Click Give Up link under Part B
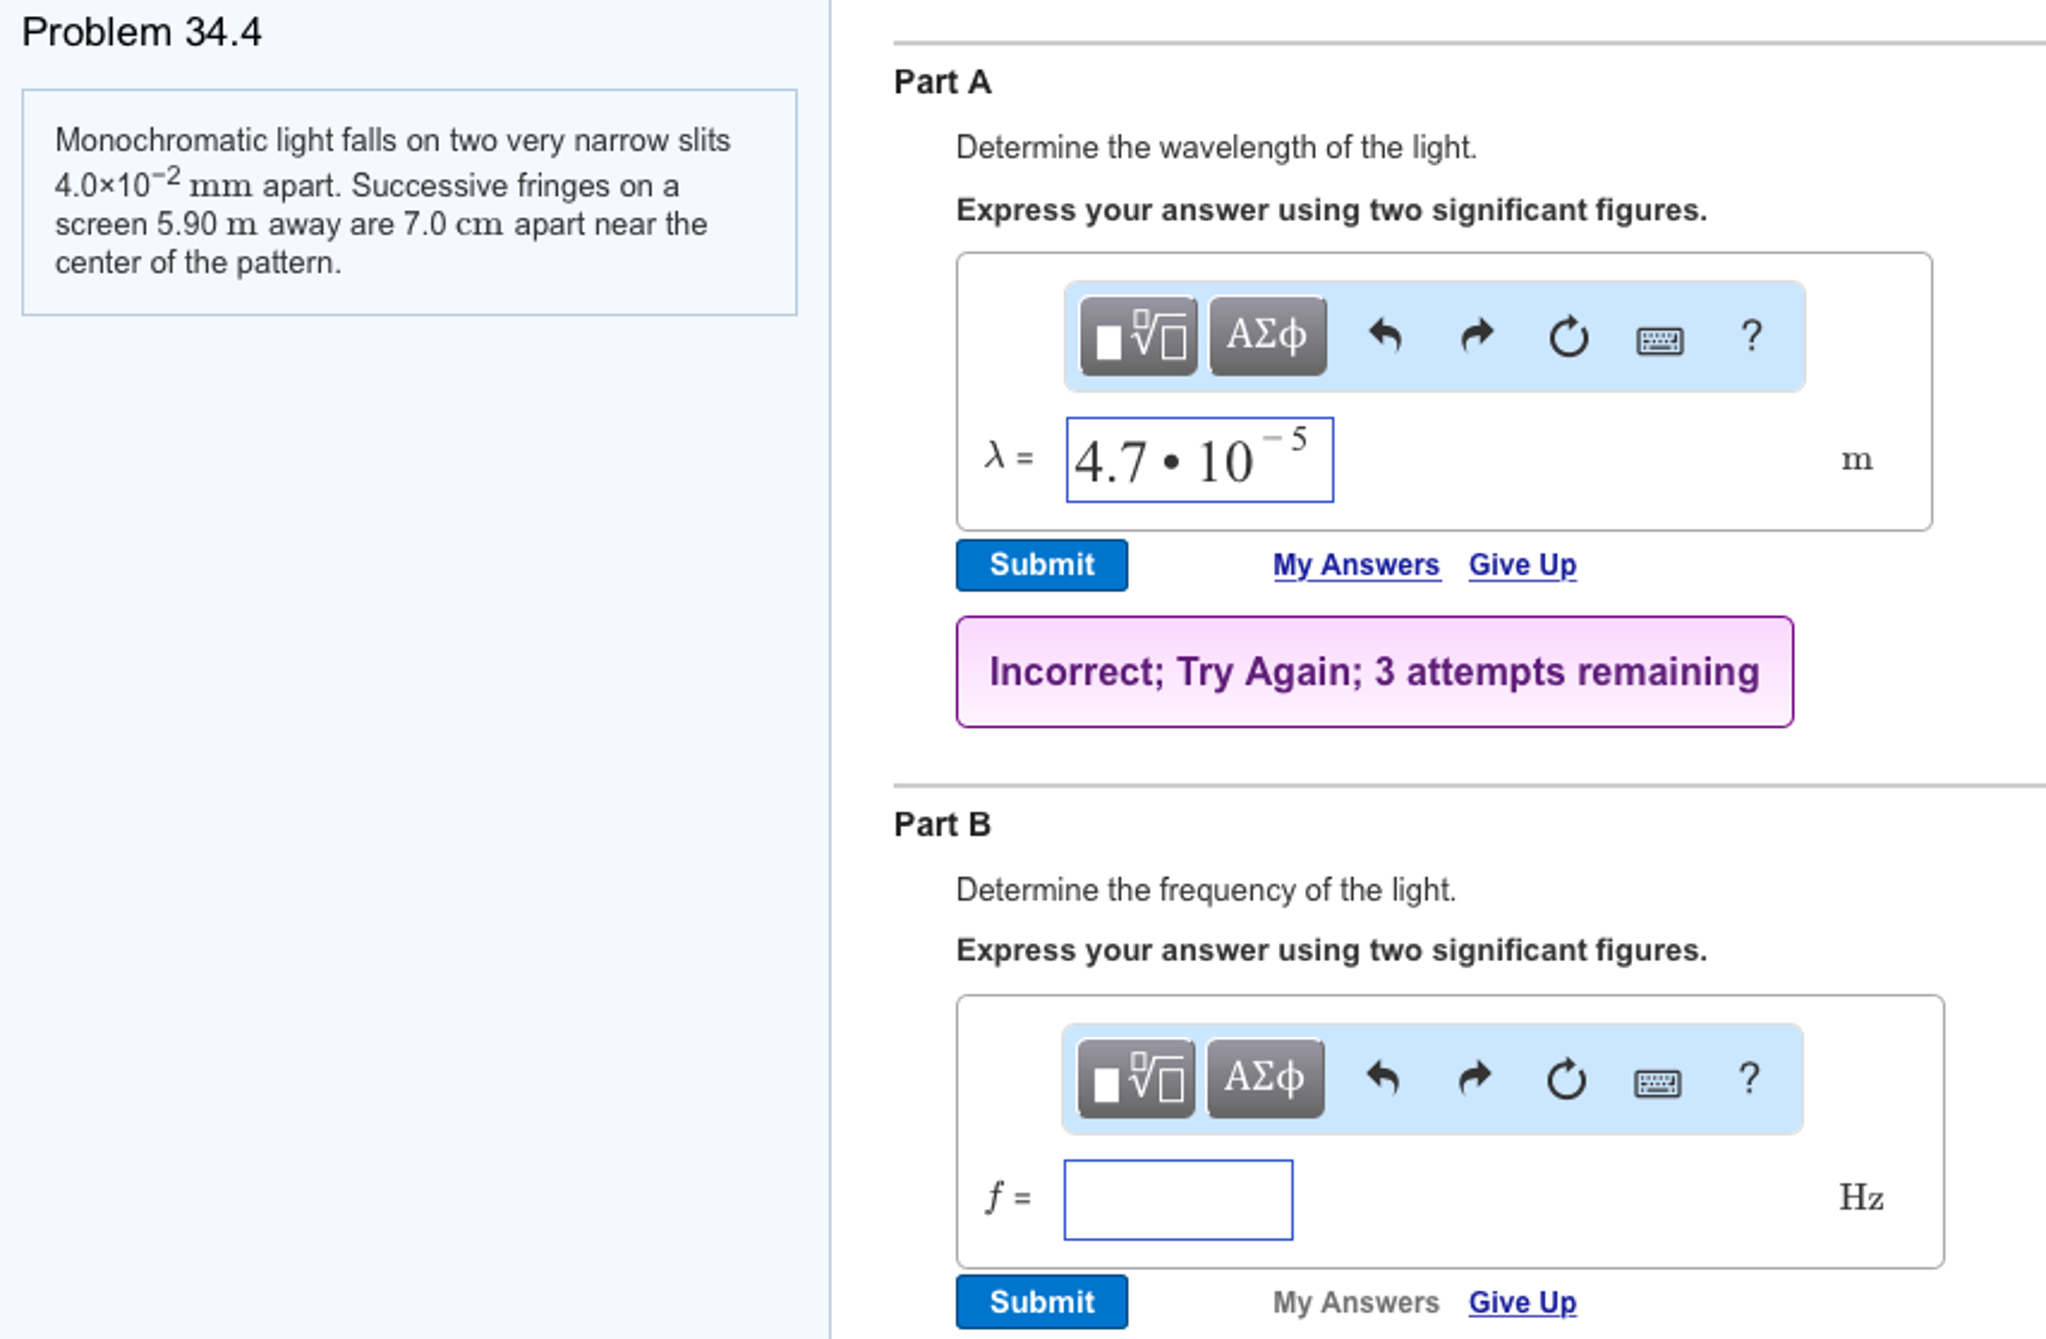The image size is (2046, 1339). click(x=1522, y=1302)
